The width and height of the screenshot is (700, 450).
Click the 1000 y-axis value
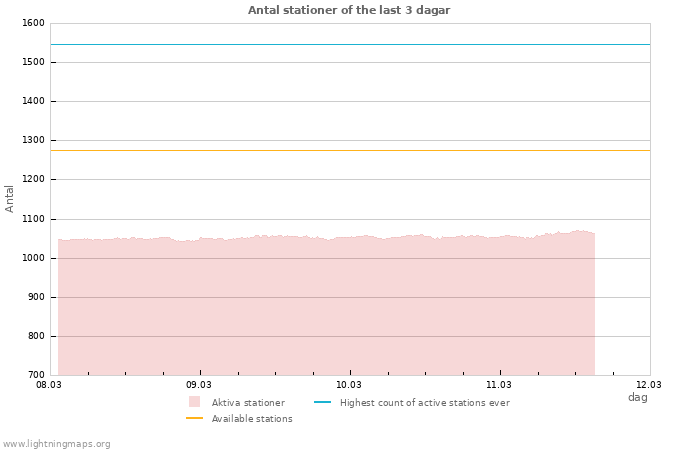(x=33, y=258)
